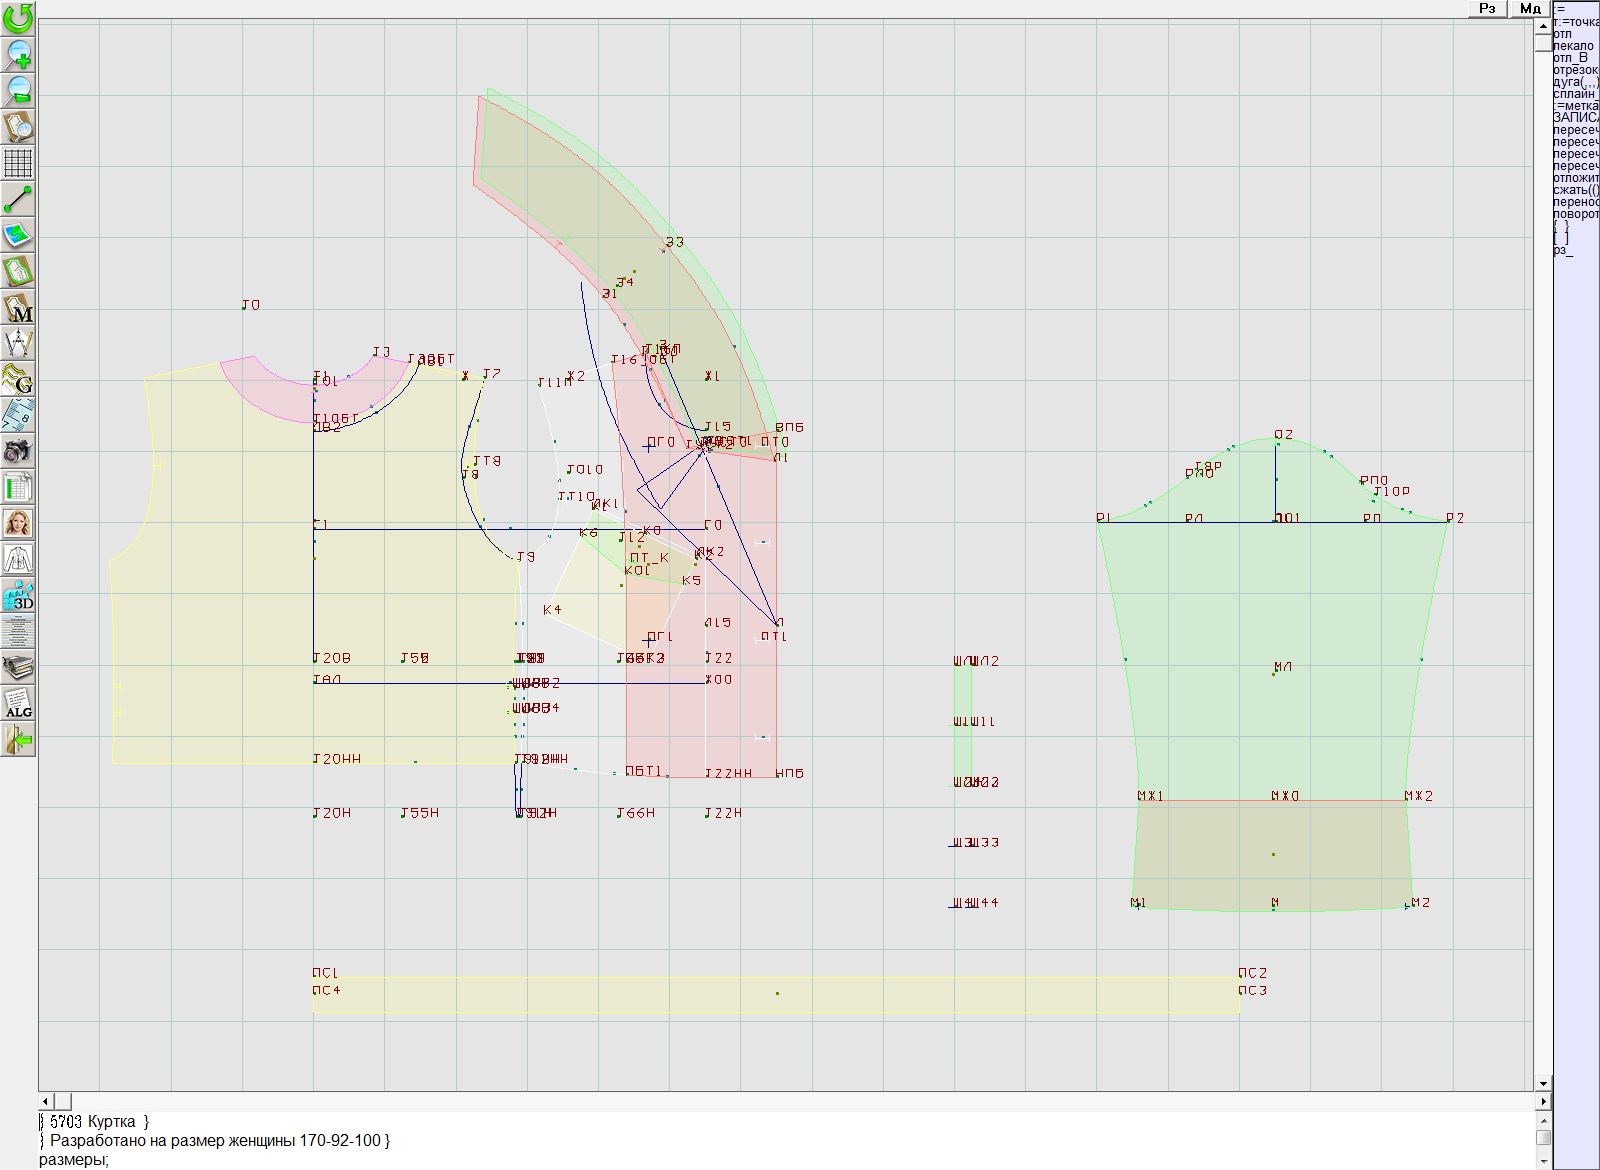The image size is (1600, 1170).
Task: Toggle the grid display icon
Action: [x=18, y=162]
